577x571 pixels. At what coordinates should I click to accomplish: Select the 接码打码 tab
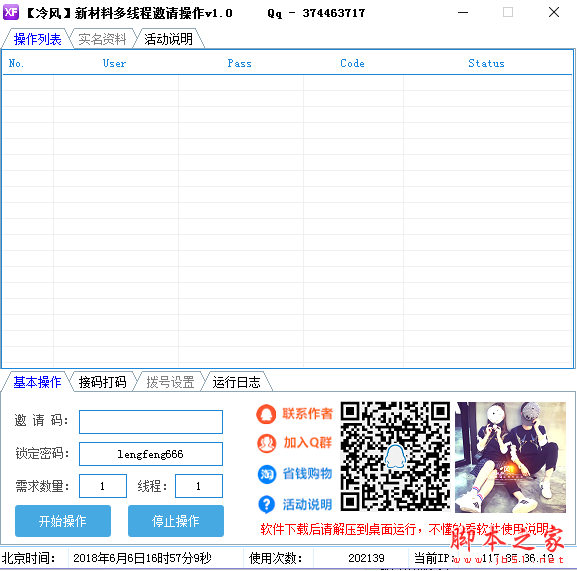102,382
